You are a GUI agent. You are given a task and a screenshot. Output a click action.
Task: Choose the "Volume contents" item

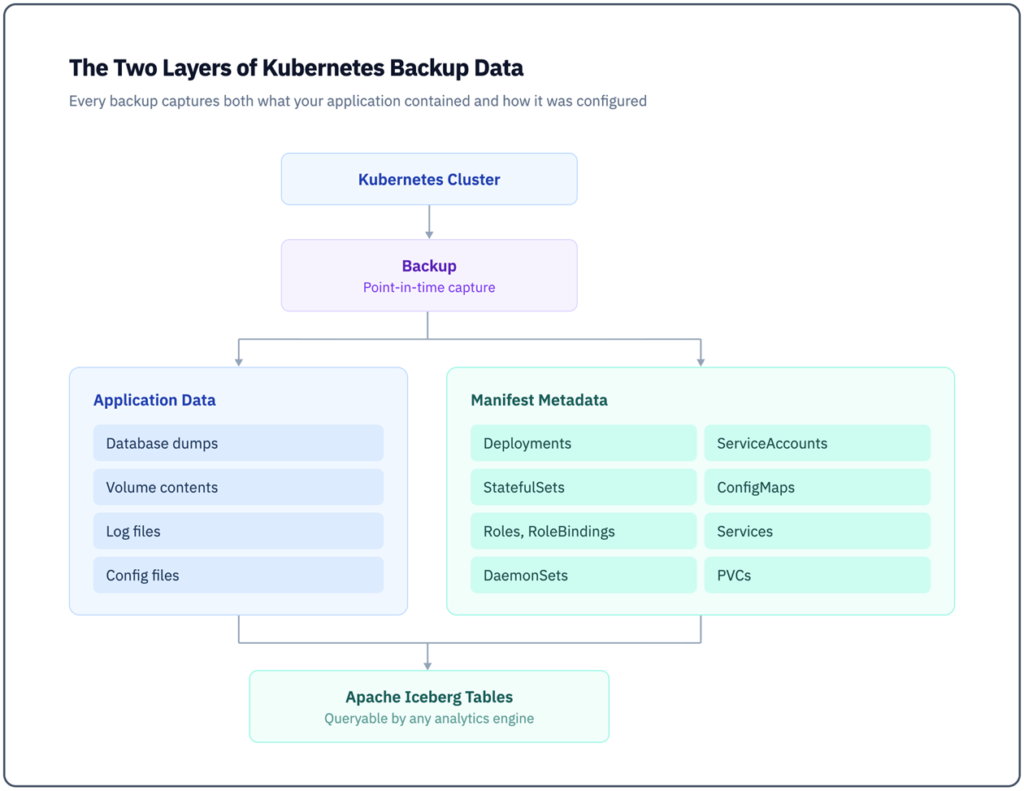click(238, 487)
